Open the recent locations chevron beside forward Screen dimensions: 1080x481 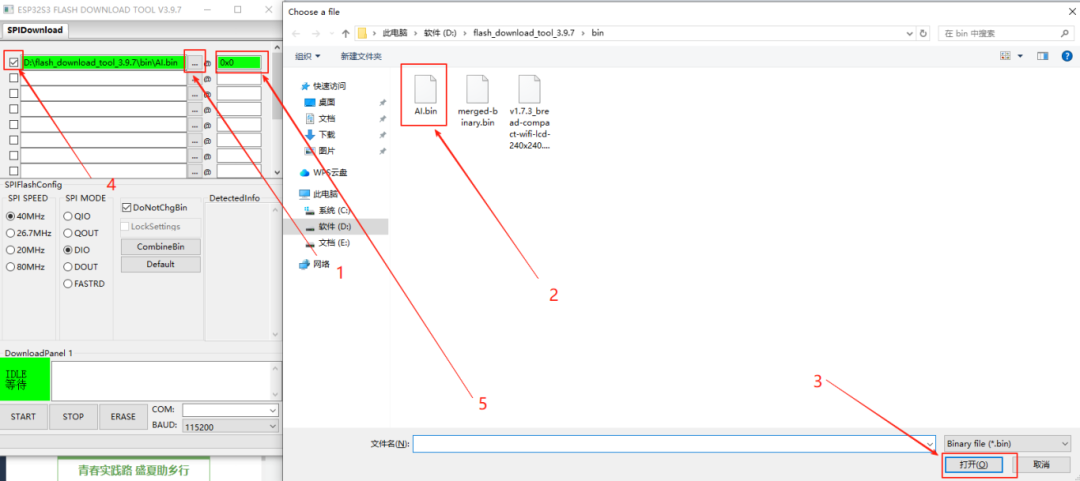click(331, 33)
